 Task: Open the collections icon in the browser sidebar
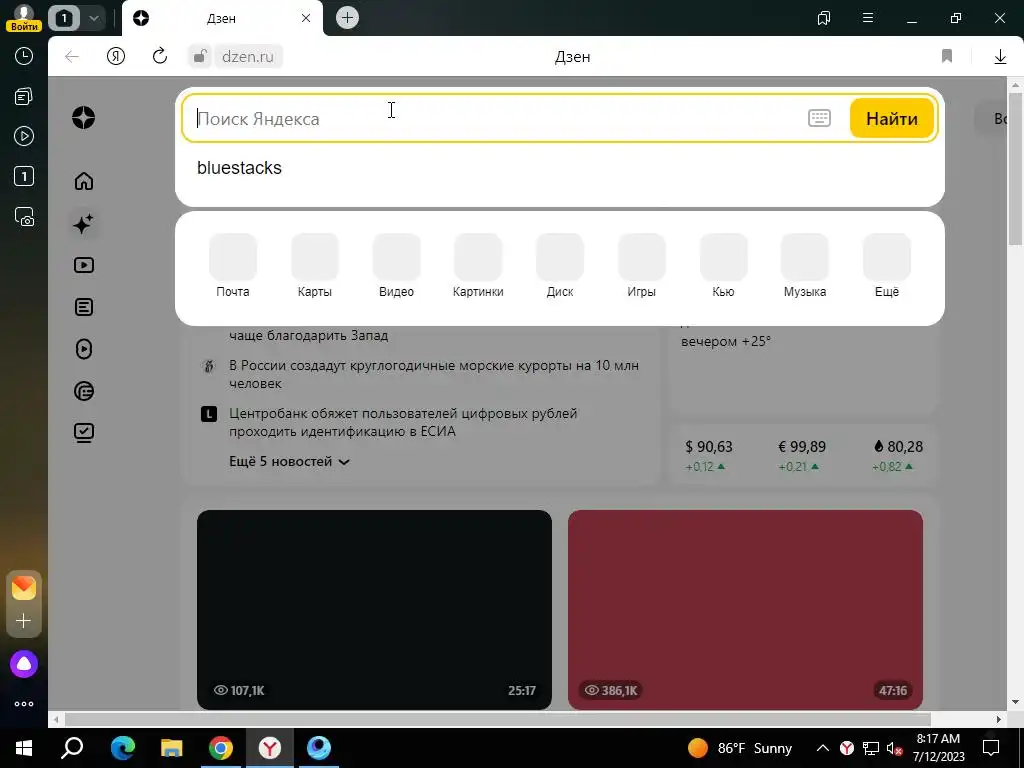coord(24,97)
